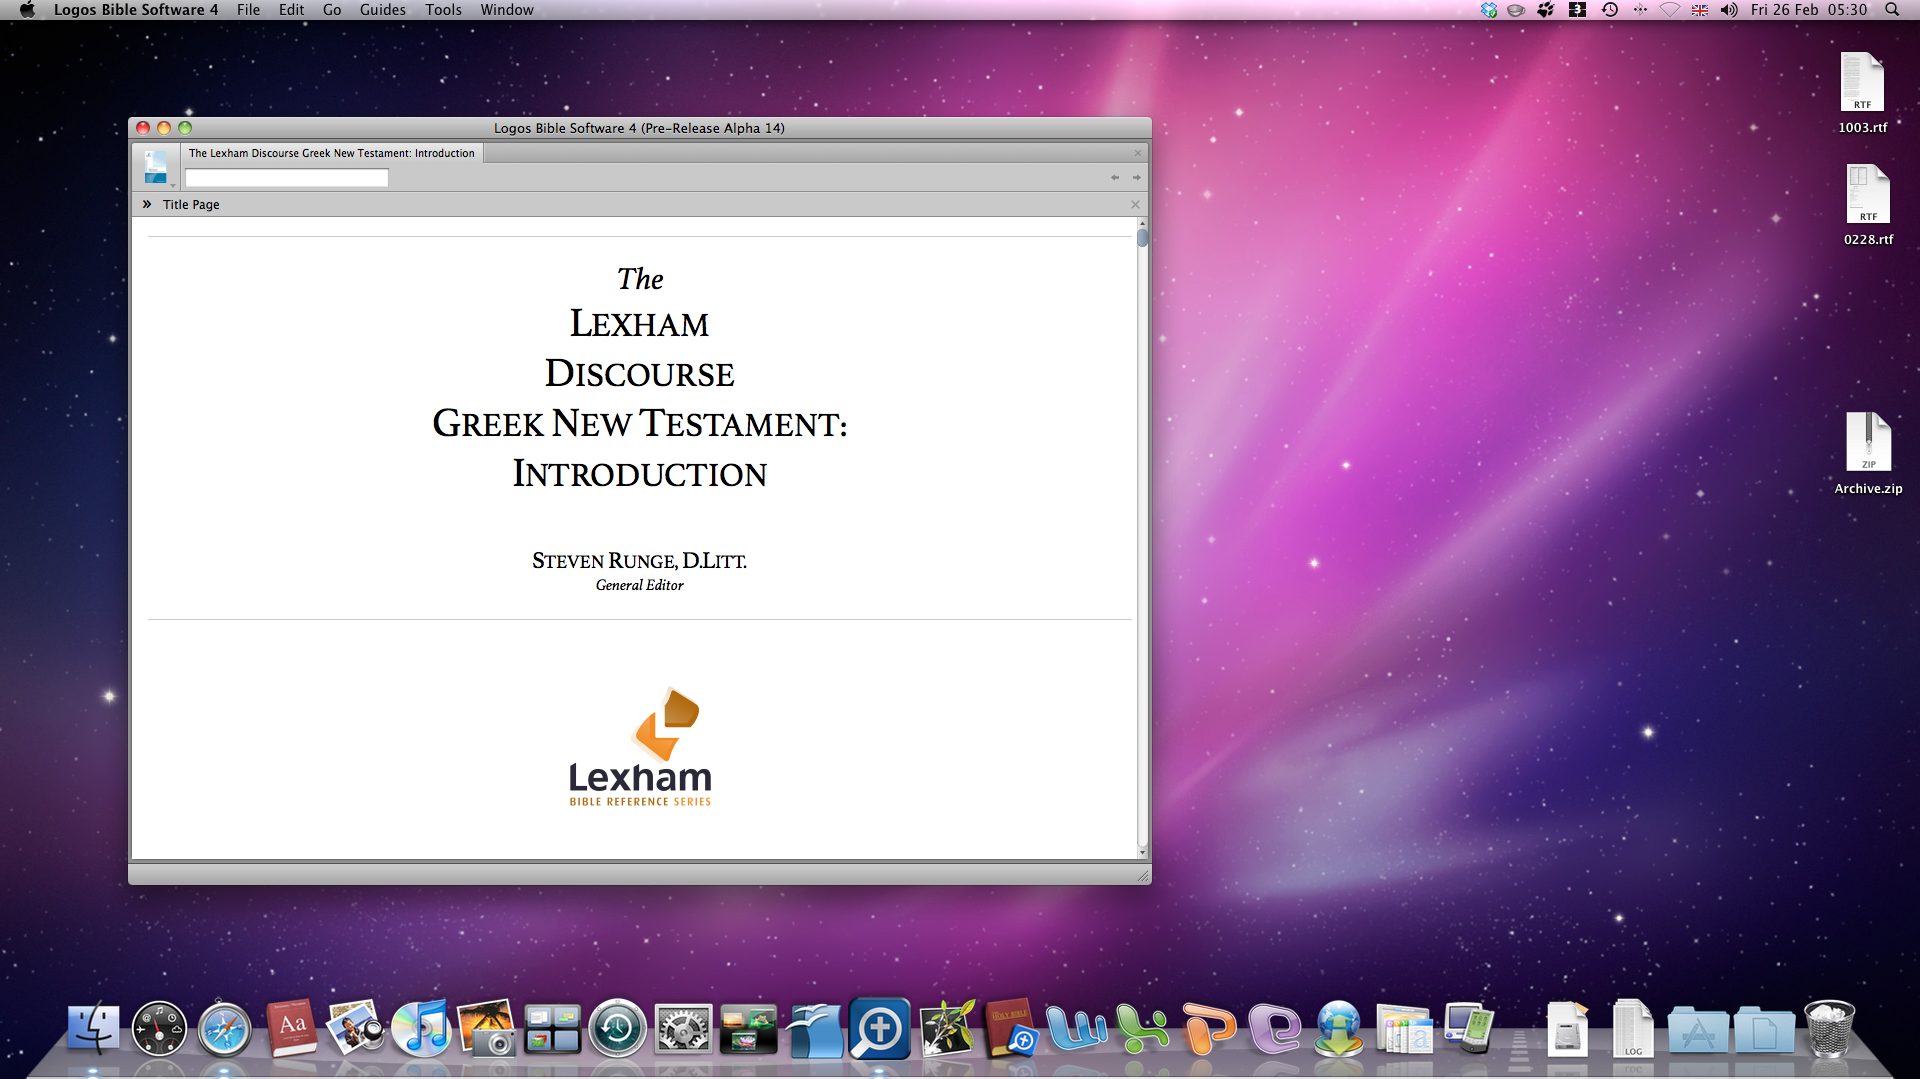
Task: Click the date and time display
Action: [x=1808, y=10]
